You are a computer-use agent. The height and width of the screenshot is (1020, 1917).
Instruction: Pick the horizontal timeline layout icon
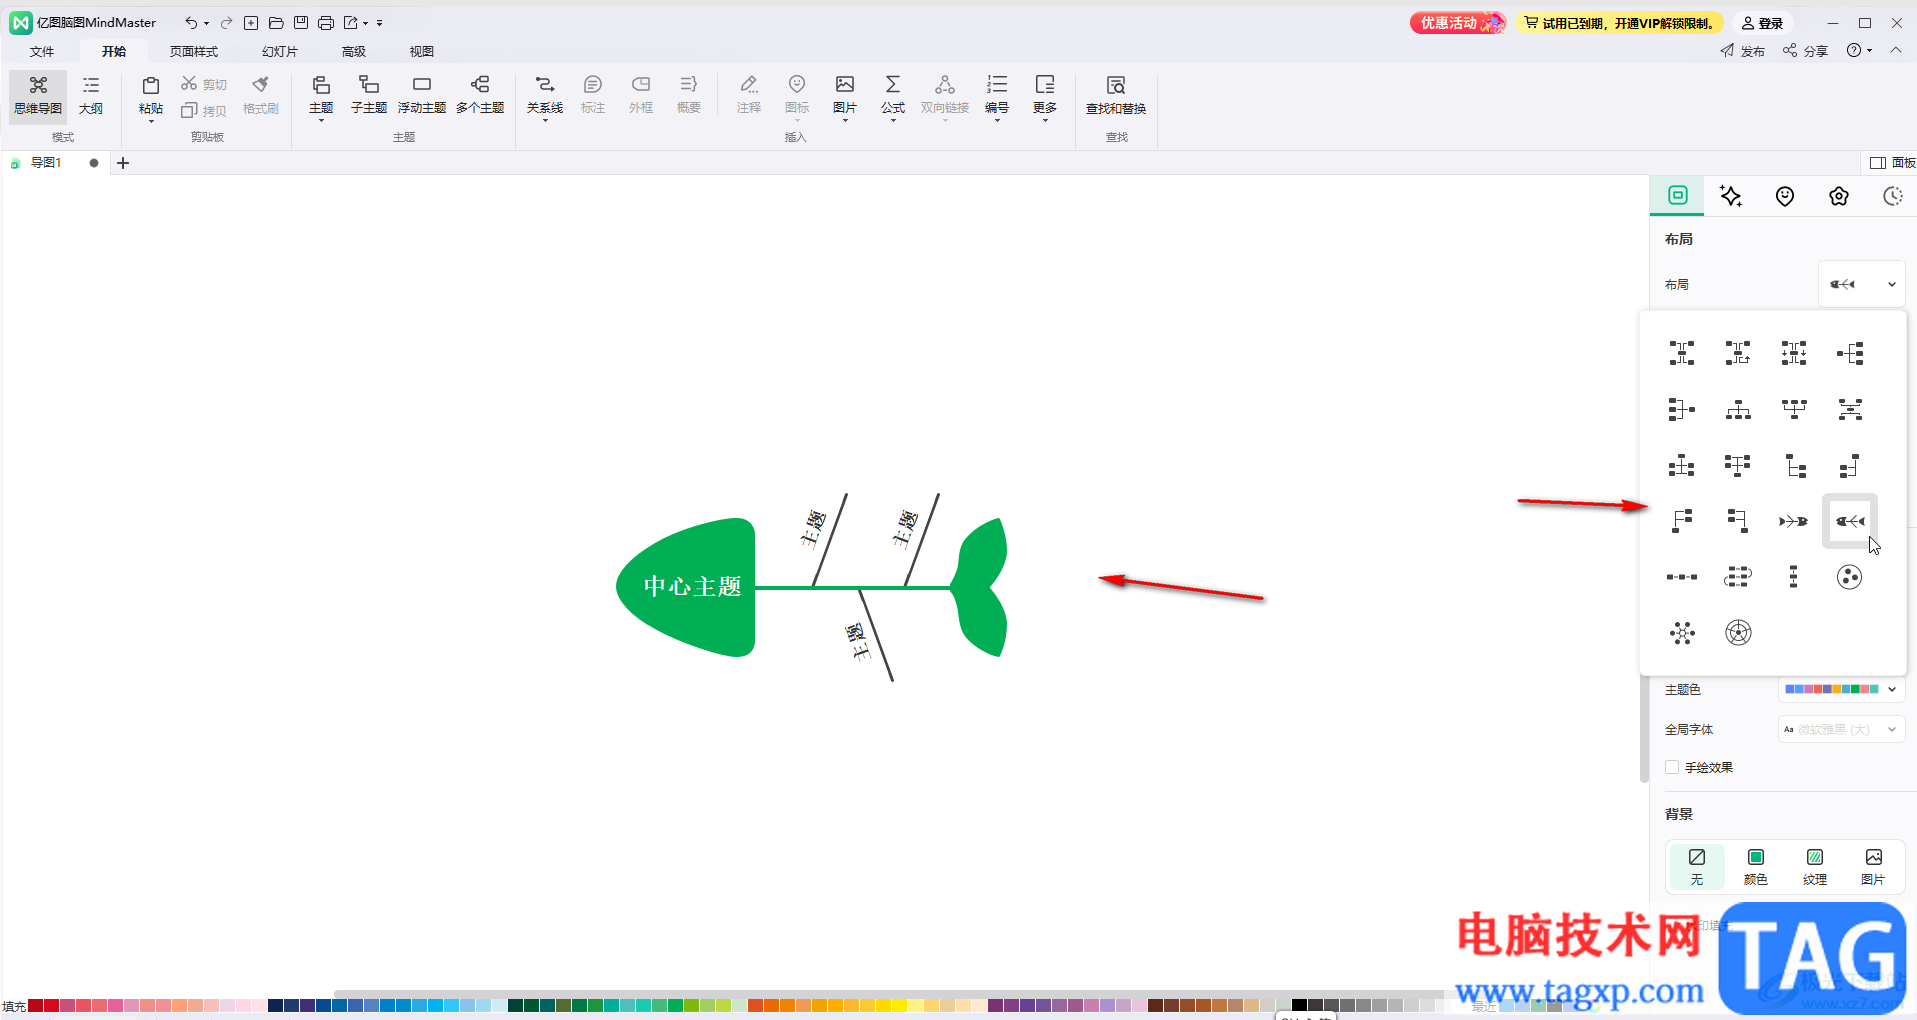[x=1682, y=577]
